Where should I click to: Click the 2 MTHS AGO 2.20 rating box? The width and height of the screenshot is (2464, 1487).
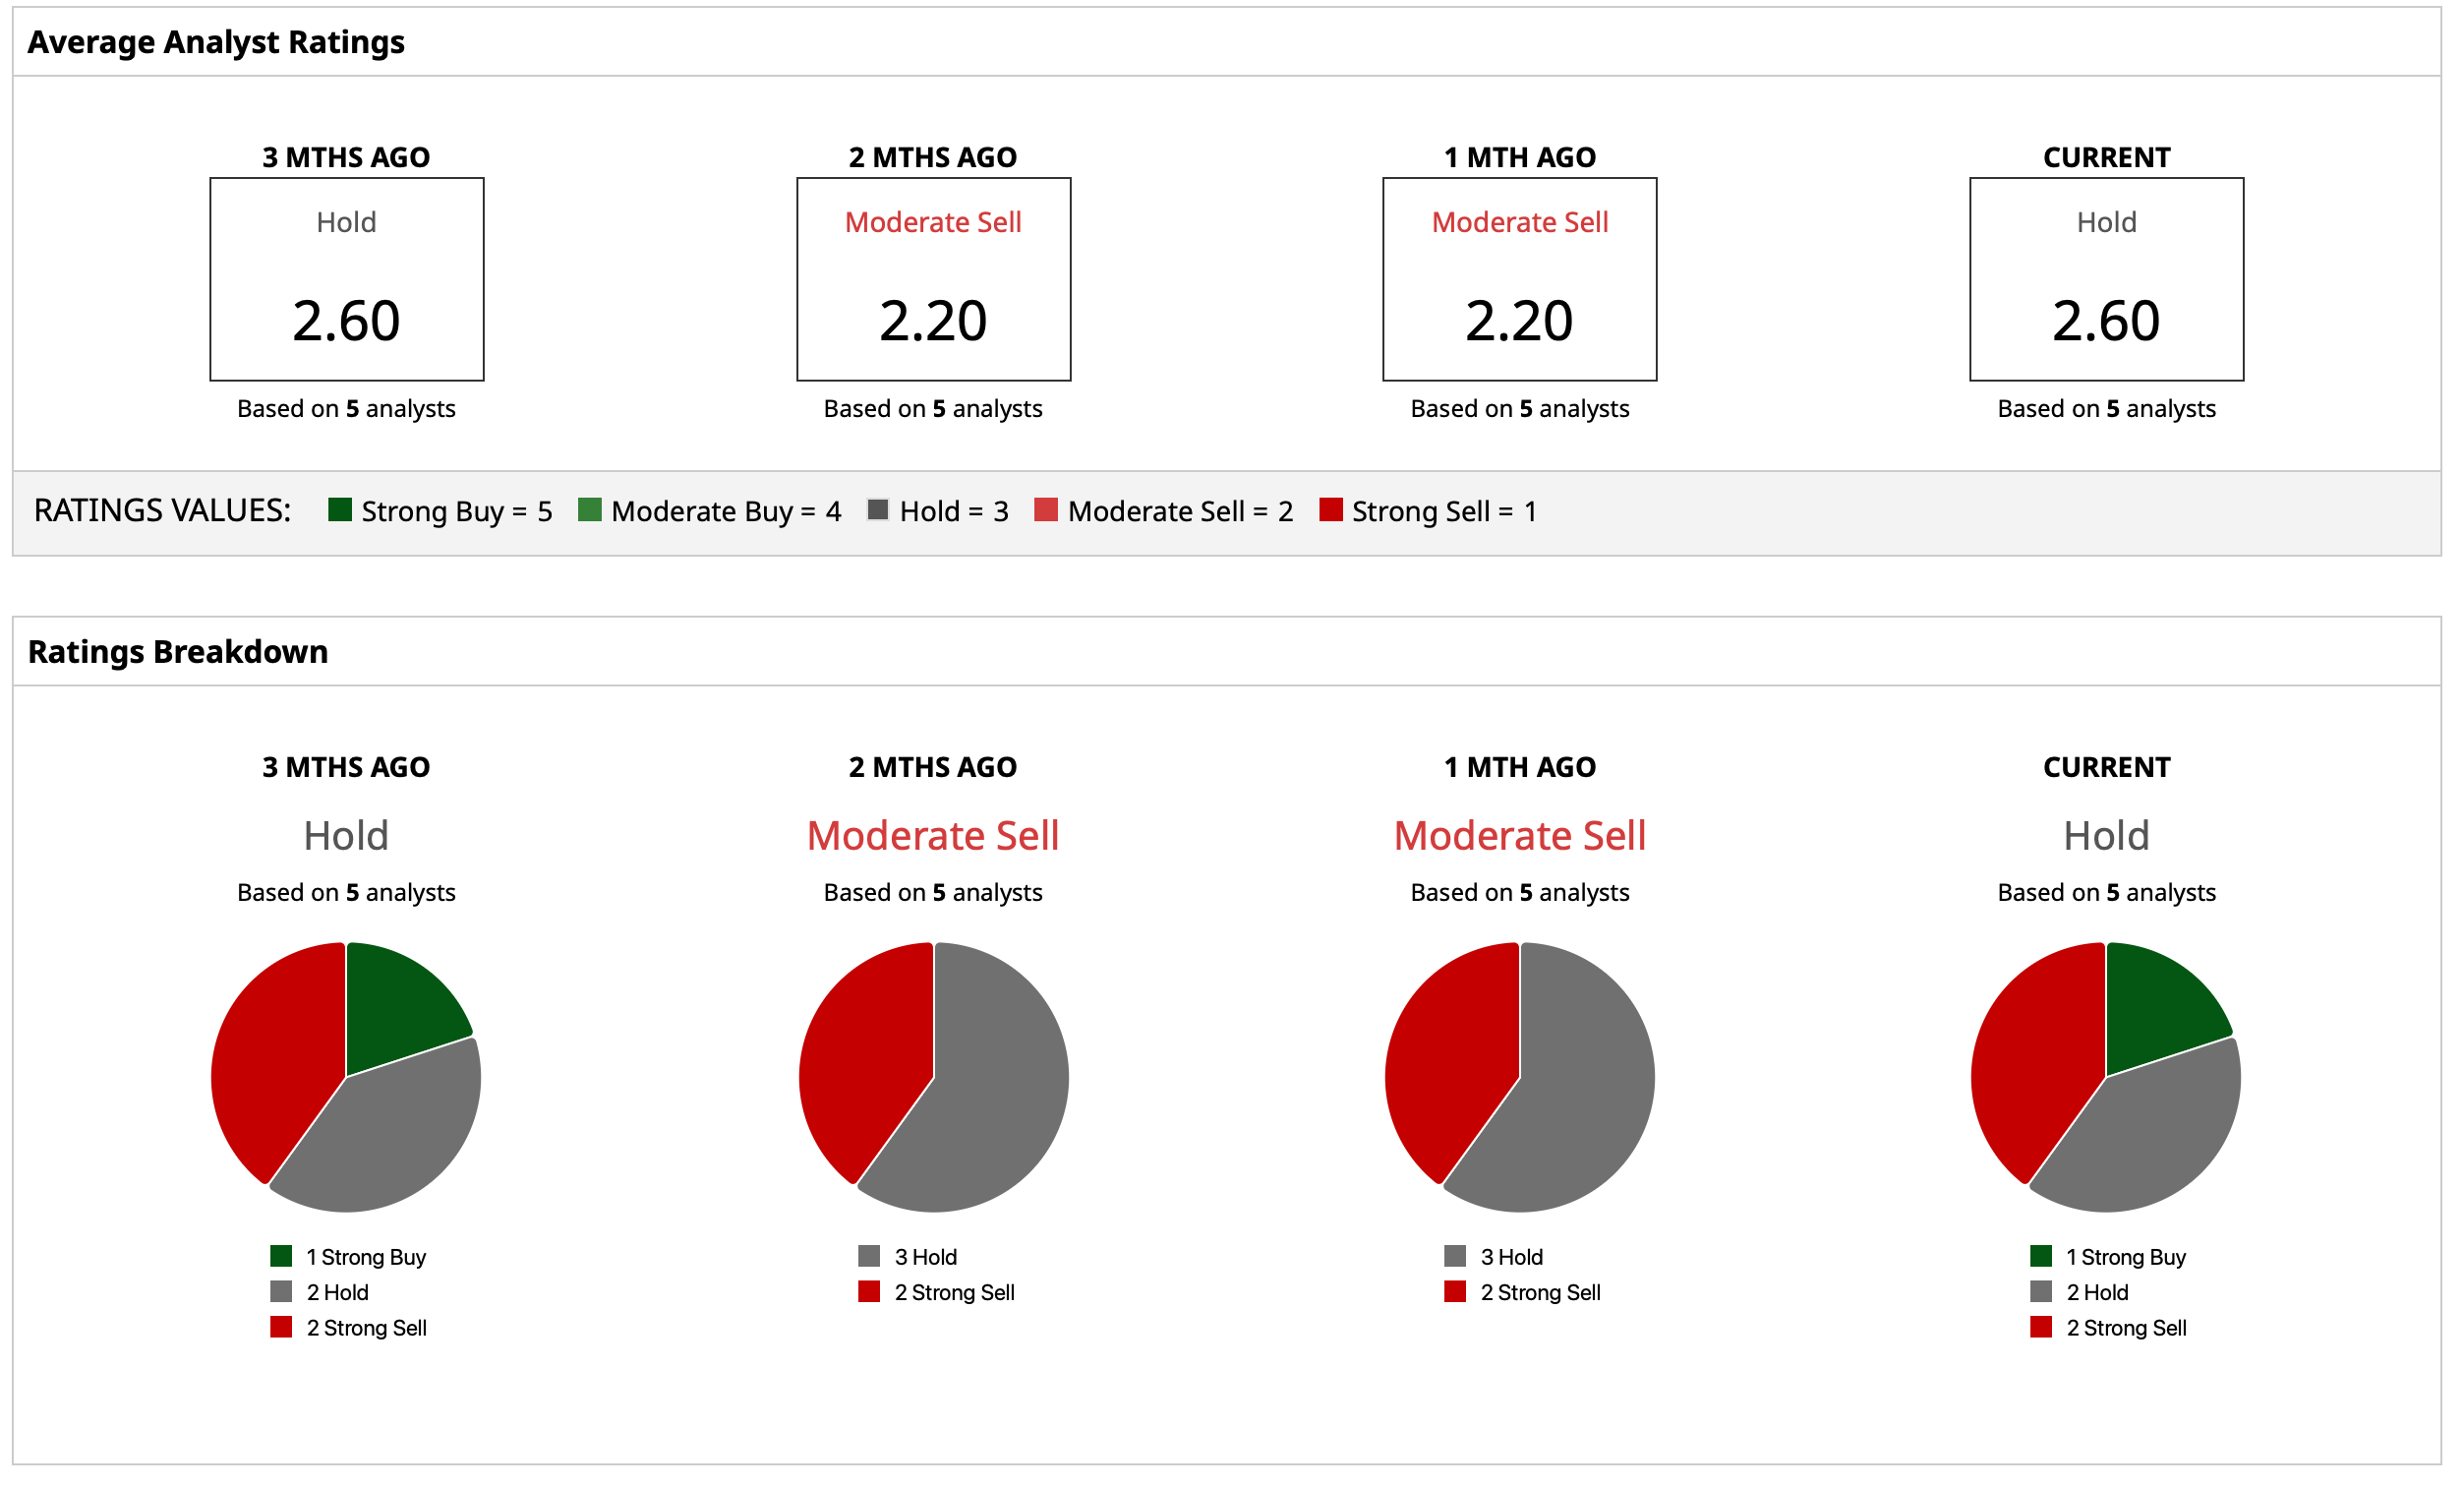933,279
